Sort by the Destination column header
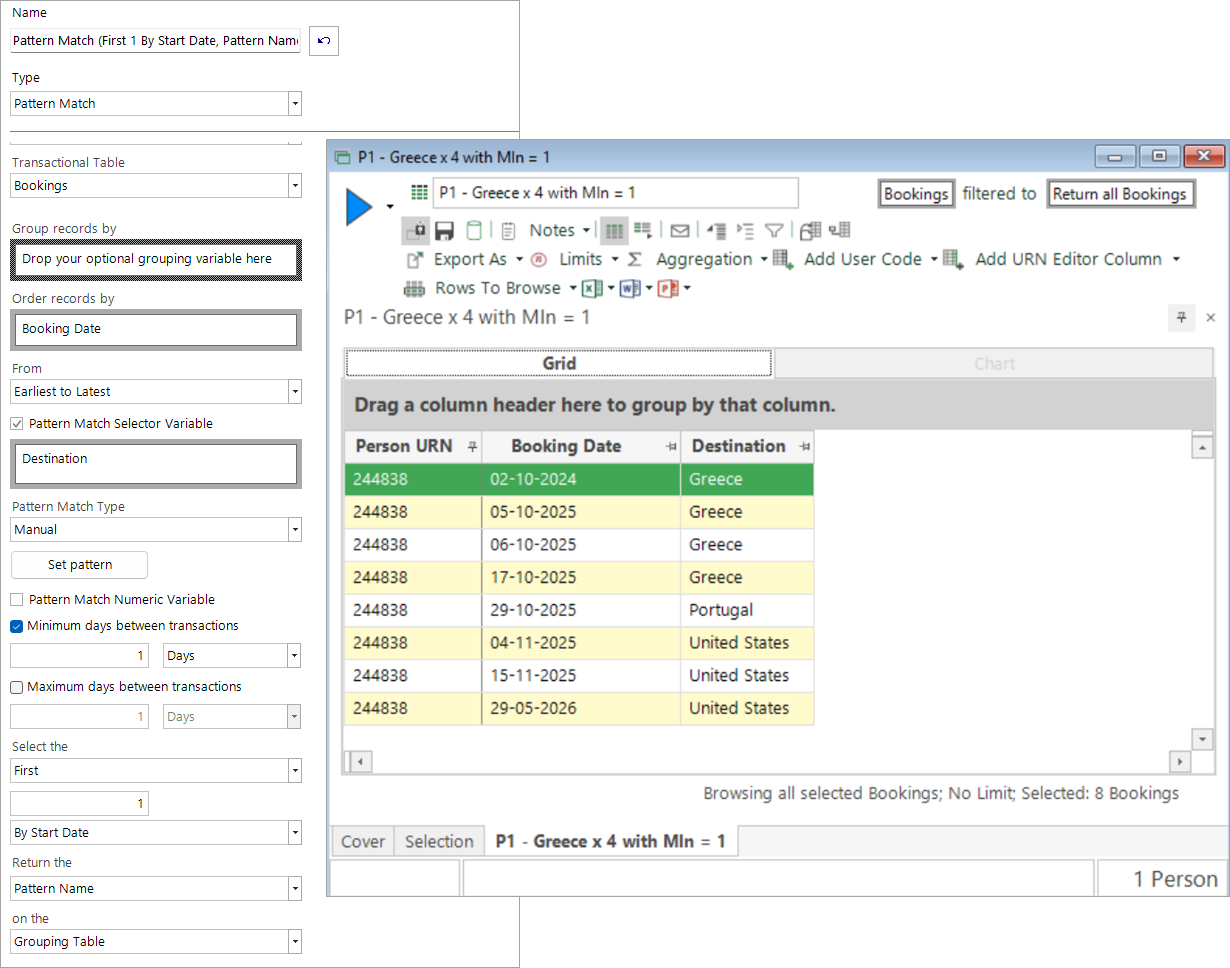This screenshot has height=968, width=1230. [739, 446]
